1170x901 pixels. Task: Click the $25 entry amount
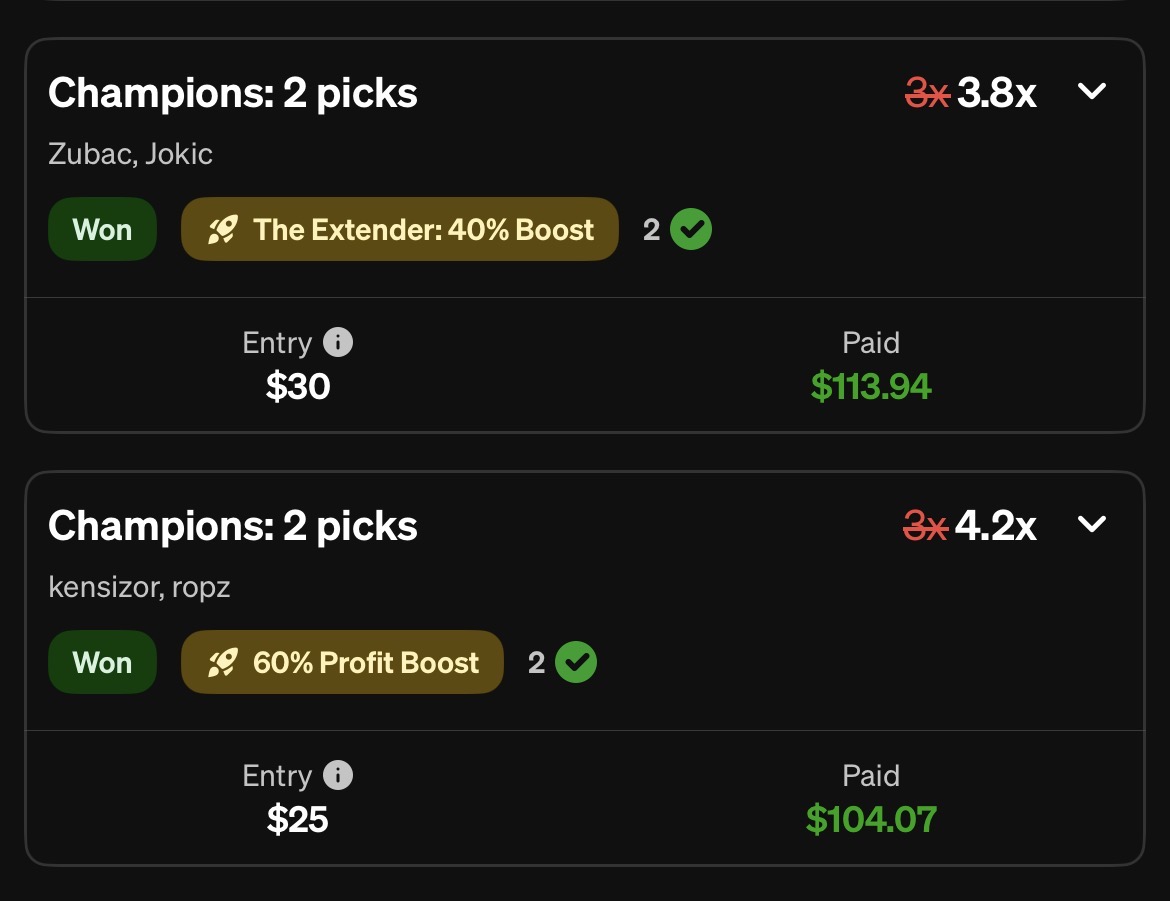click(x=298, y=819)
